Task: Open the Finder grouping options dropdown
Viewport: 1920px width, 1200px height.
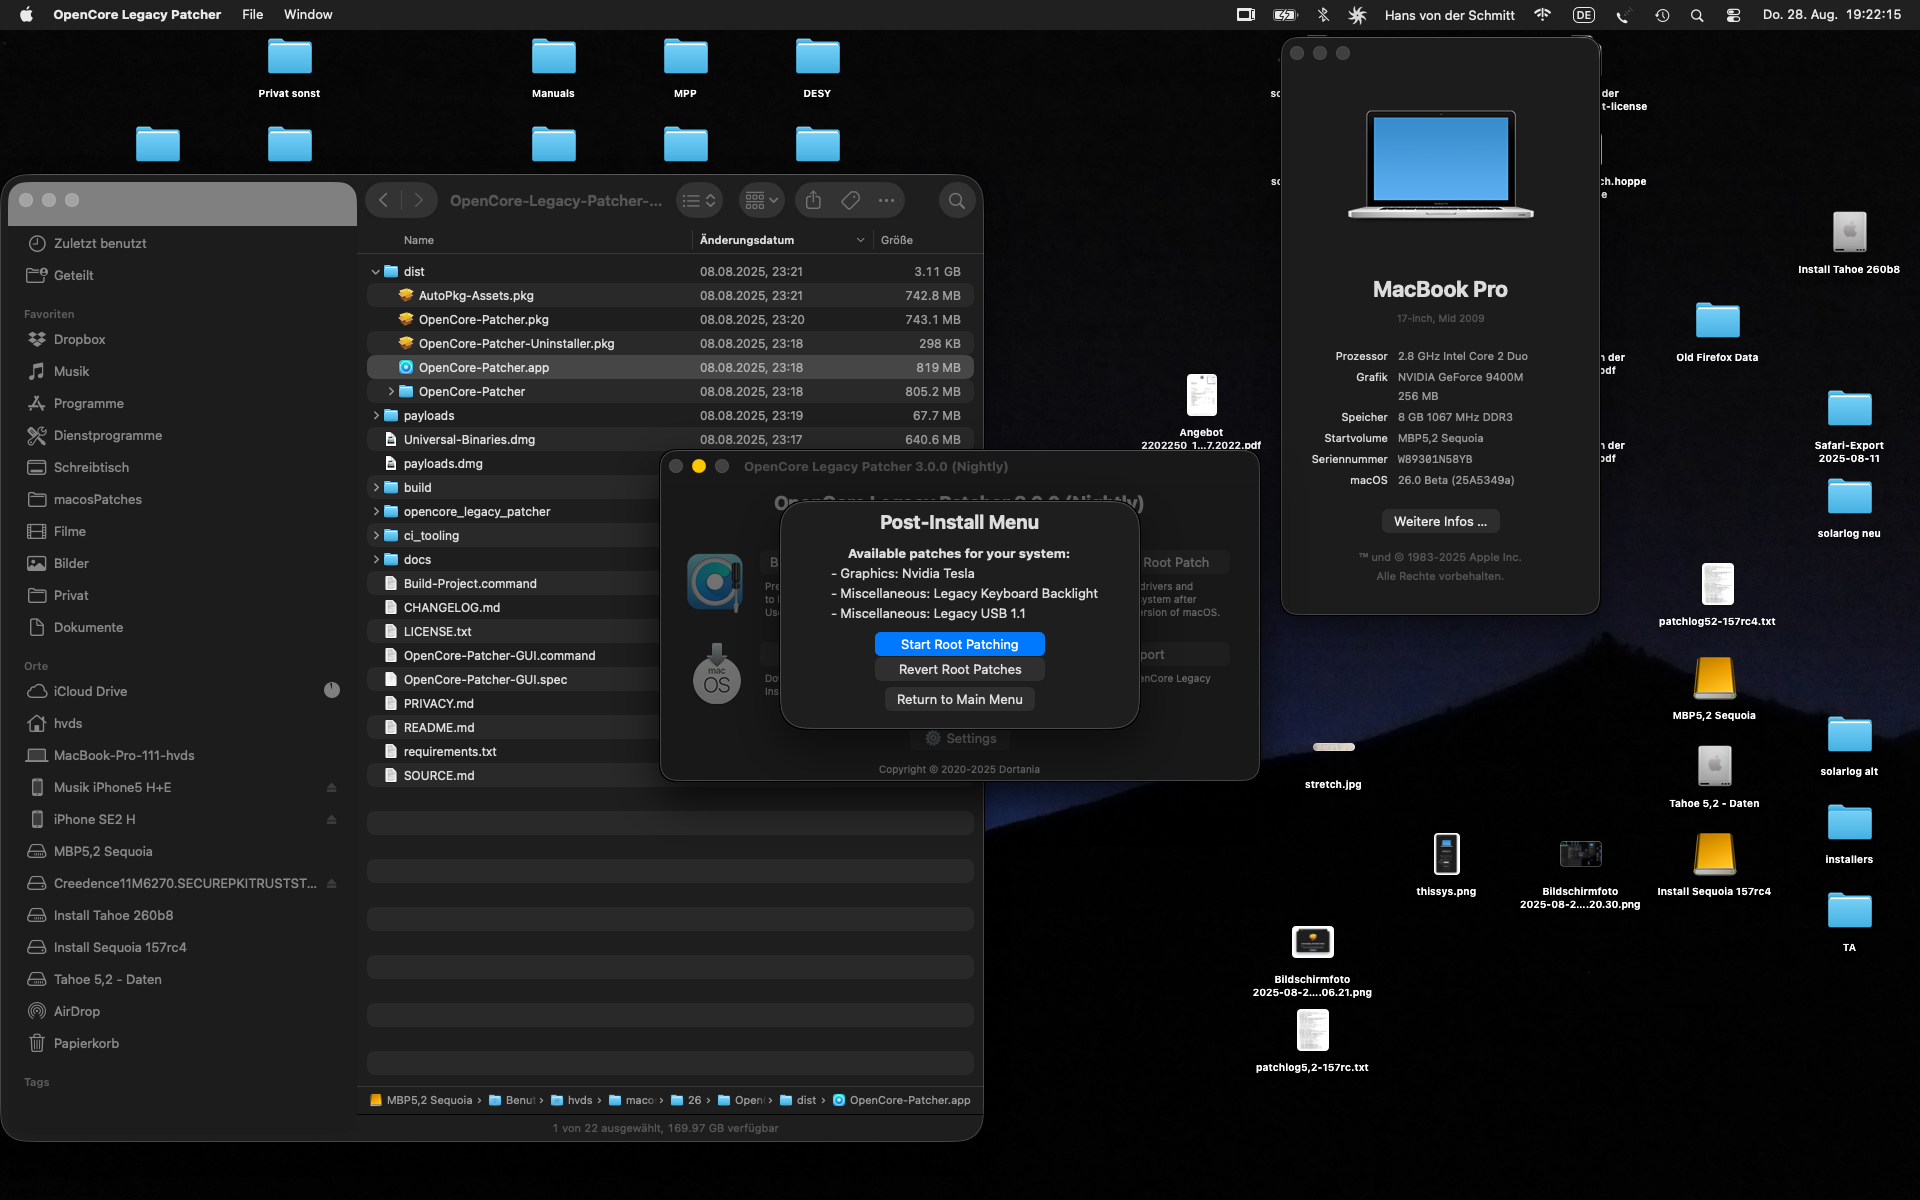Action: point(761,201)
